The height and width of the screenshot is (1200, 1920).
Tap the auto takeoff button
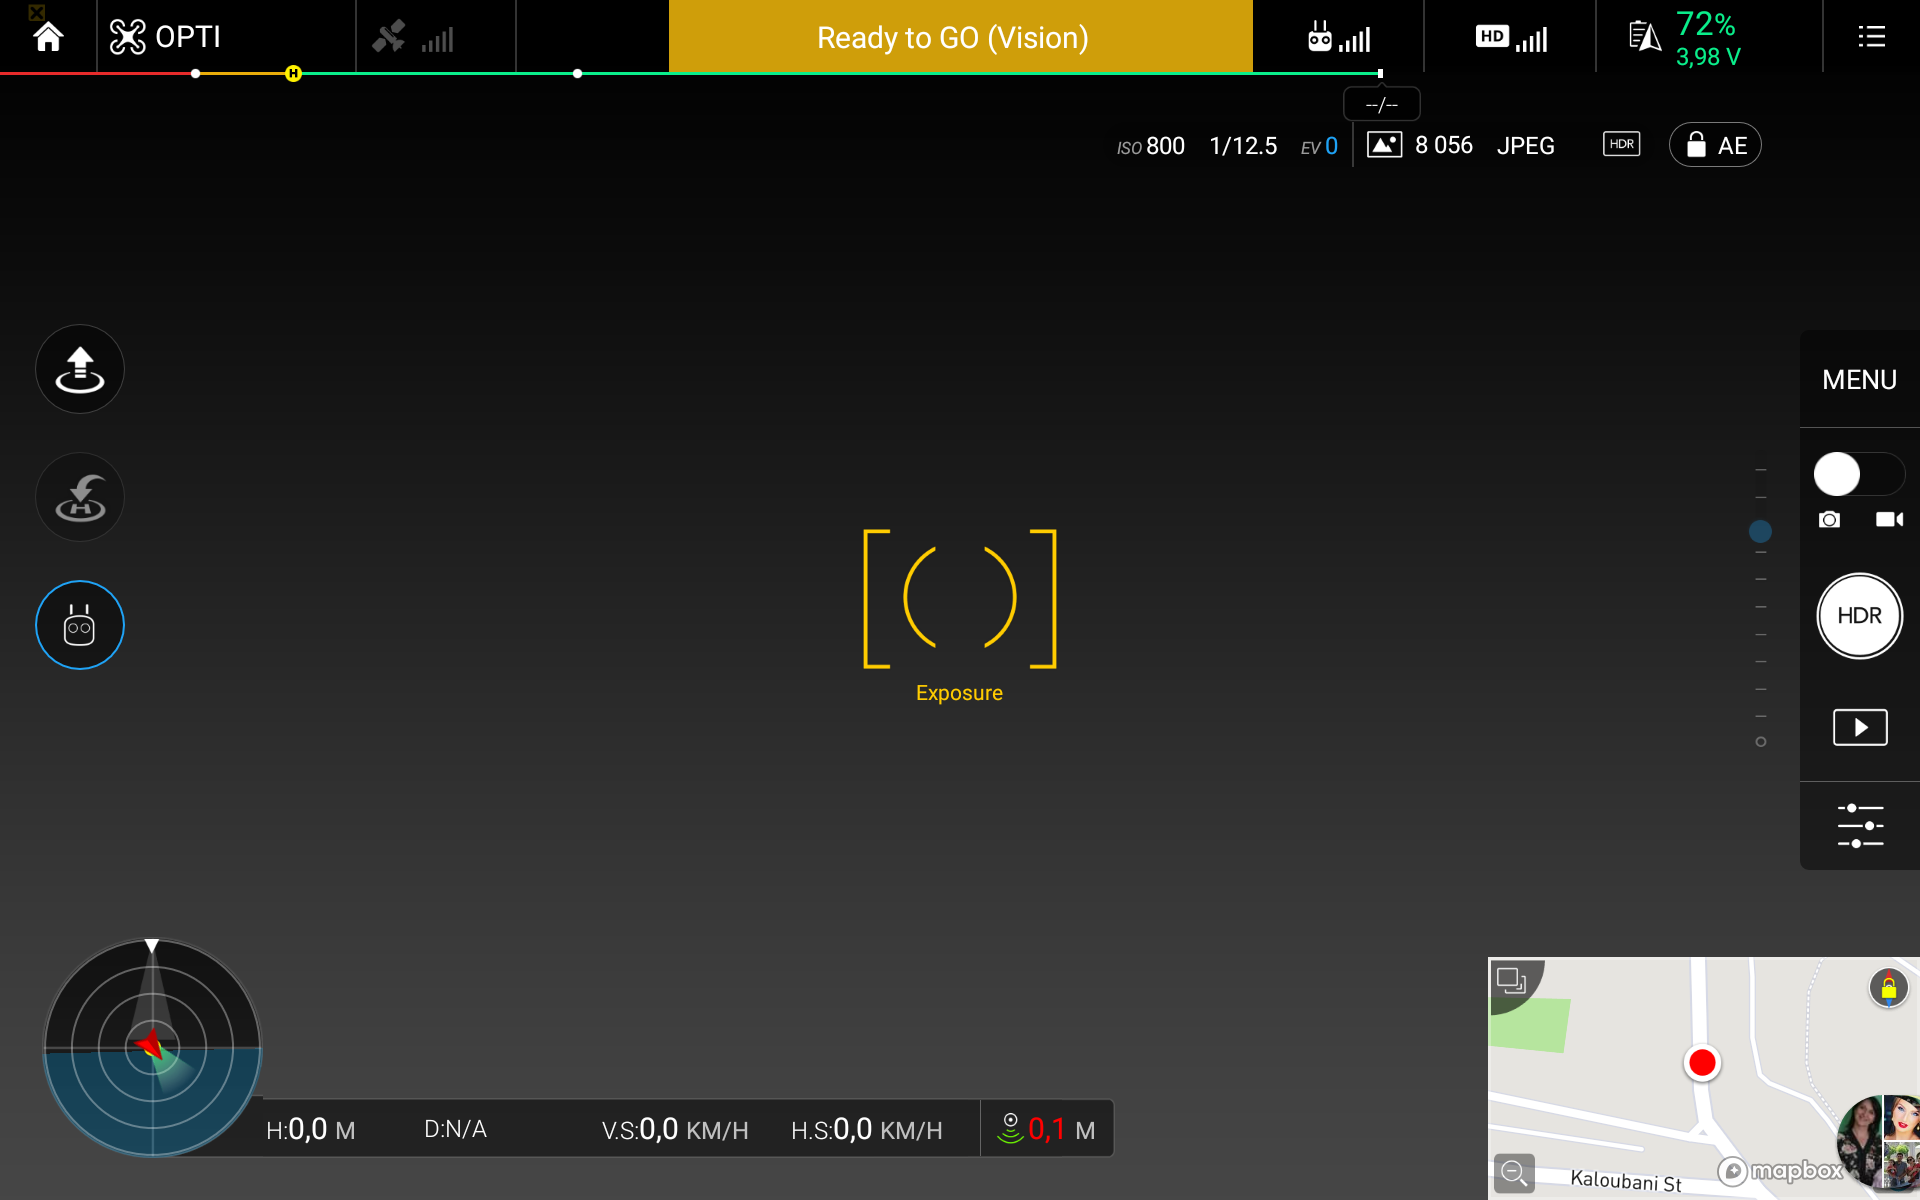pyautogui.click(x=80, y=369)
